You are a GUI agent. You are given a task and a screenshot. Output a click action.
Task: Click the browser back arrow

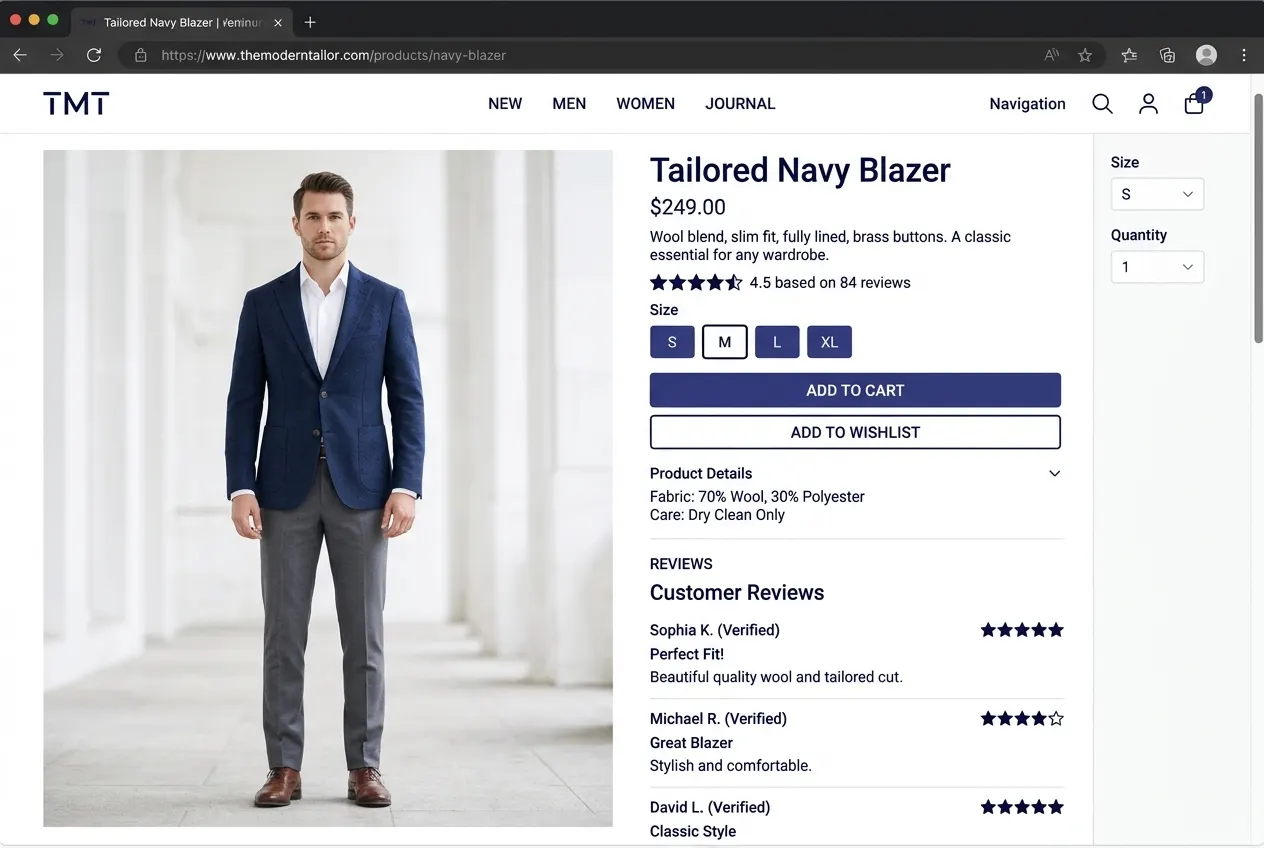[x=20, y=55]
